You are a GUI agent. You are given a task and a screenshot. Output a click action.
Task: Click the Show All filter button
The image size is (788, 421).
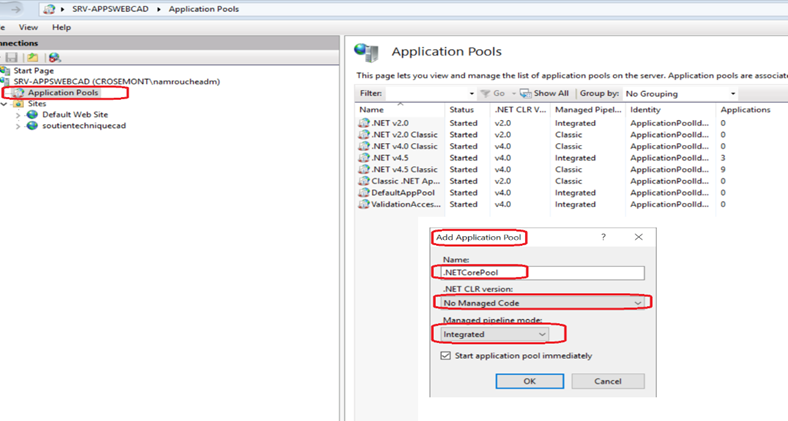point(550,93)
